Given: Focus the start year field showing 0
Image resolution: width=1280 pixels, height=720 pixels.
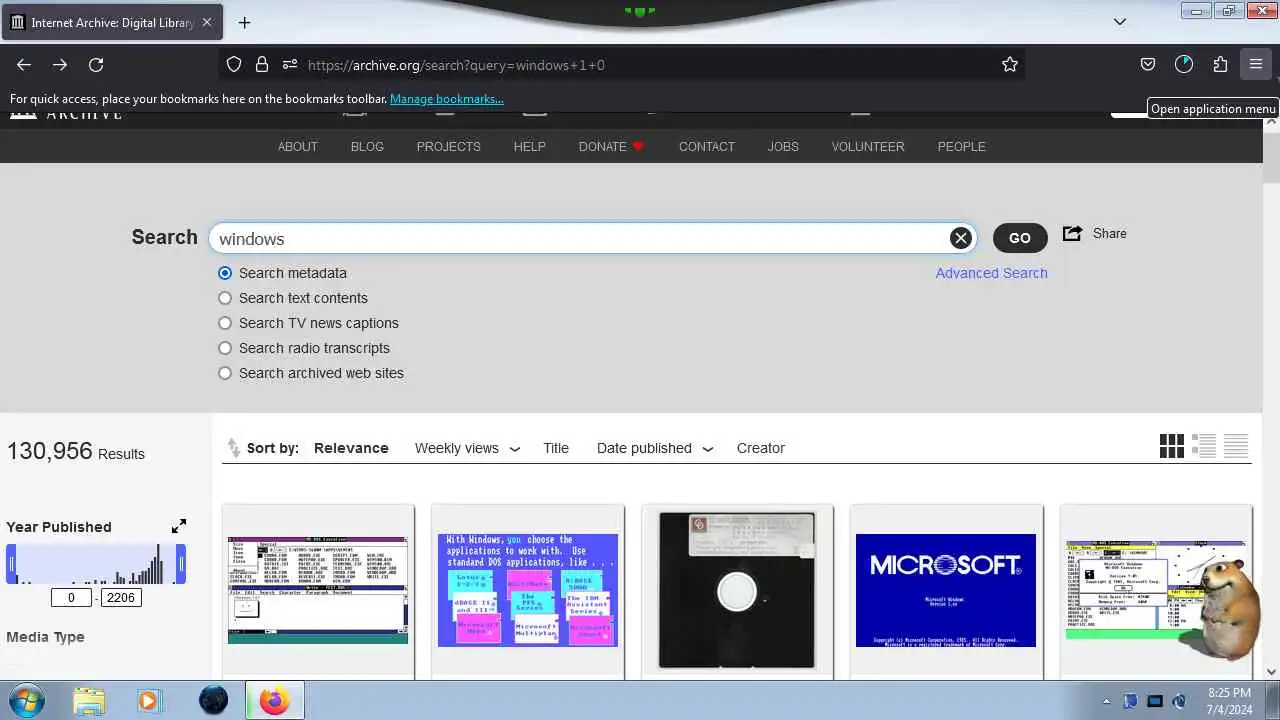Looking at the screenshot, I should (71, 597).
